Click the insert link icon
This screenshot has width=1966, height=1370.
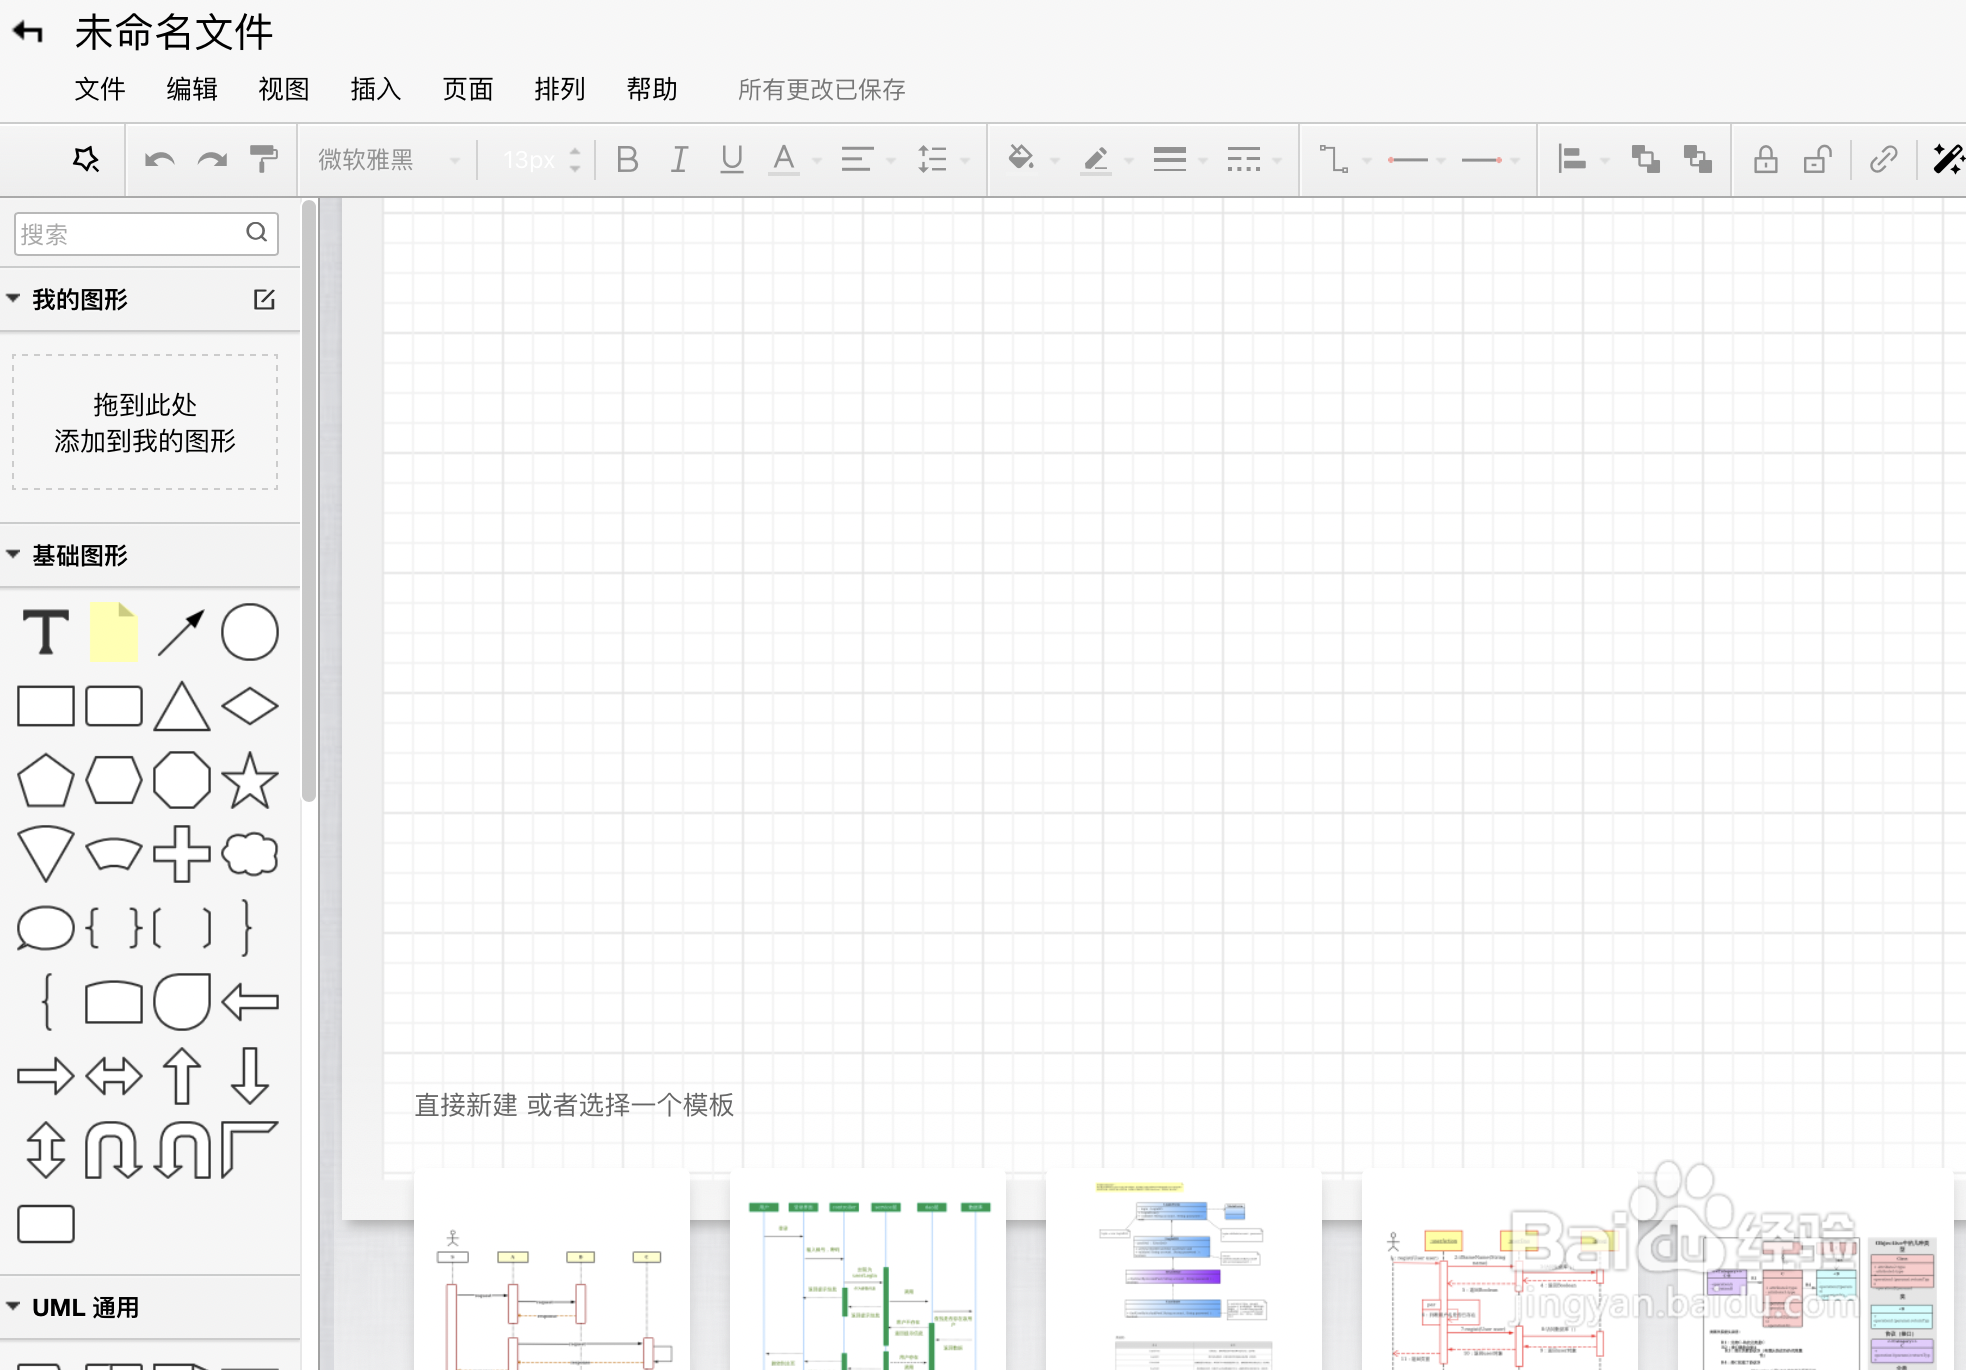point(1883,160)
